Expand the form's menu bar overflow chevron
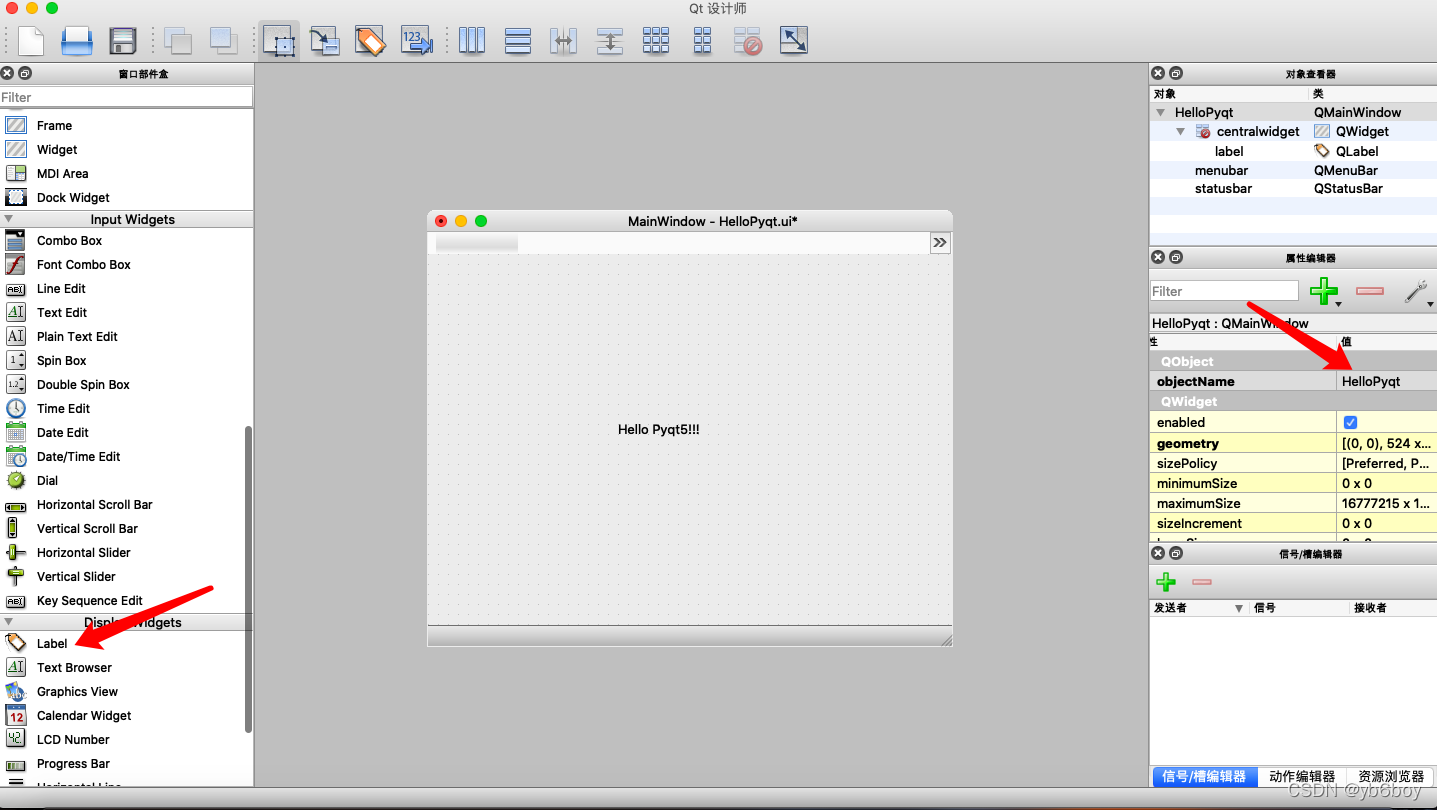The width and height of the screenshot is (1437, 810). click(940, 243)
